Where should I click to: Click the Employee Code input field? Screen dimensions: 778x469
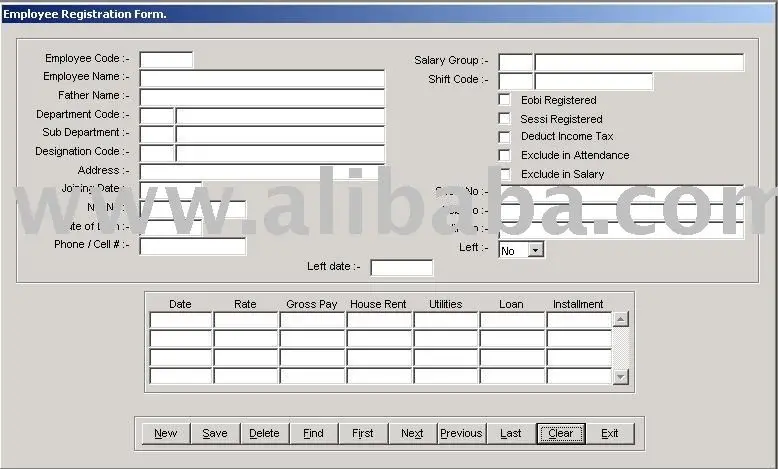pyautogui.click(x=166, y=60)
